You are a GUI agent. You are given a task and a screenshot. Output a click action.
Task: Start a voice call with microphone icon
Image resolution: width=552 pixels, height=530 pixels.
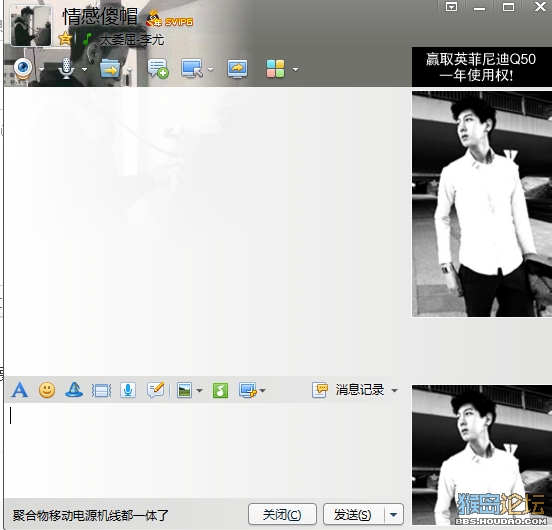(66, 69)
